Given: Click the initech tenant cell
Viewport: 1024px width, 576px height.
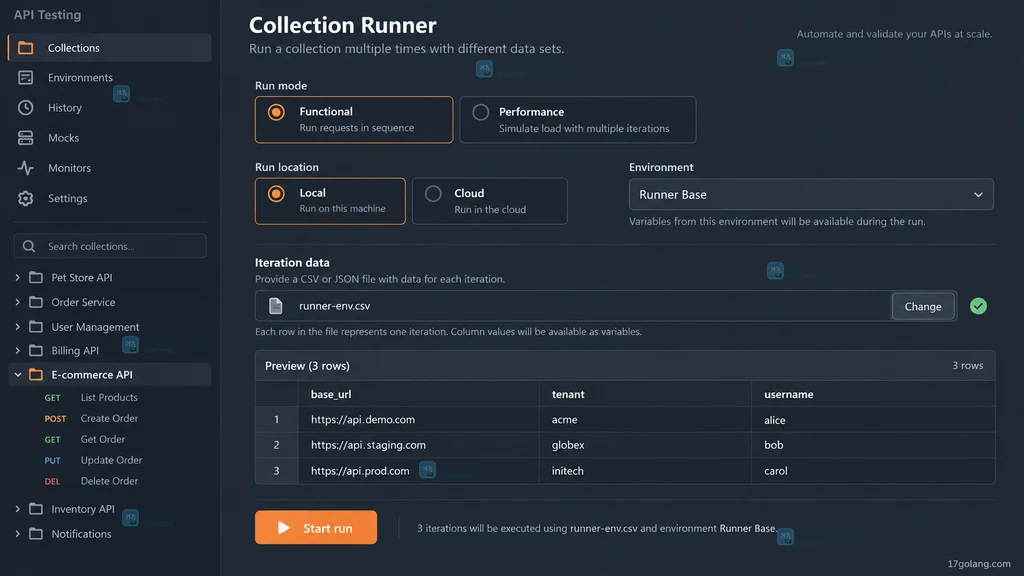Looking at the screenshot, I should click(x=645, y=471).
